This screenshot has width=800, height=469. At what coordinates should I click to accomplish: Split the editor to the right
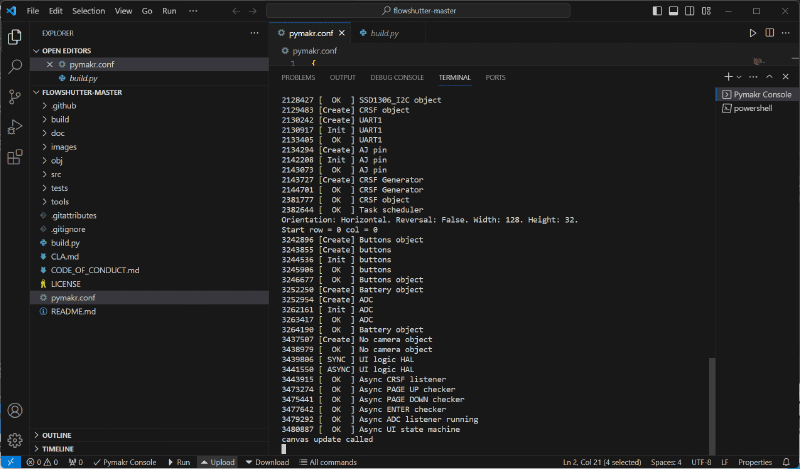point(770,33)
